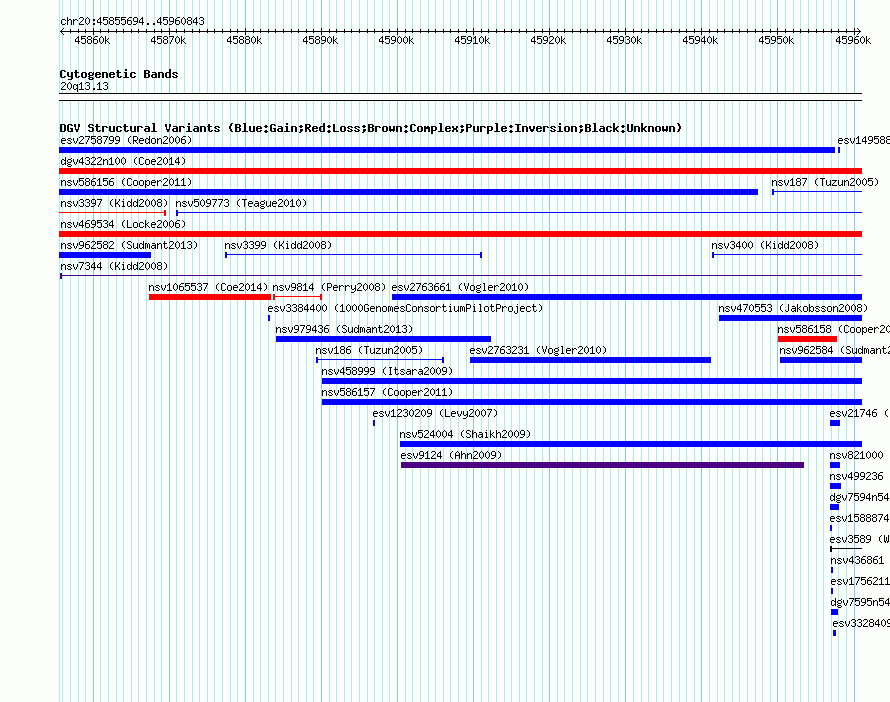The image size is (890, 702).
Task: Click the thin blue line of nsv186
Action: (x=380, y=360)
